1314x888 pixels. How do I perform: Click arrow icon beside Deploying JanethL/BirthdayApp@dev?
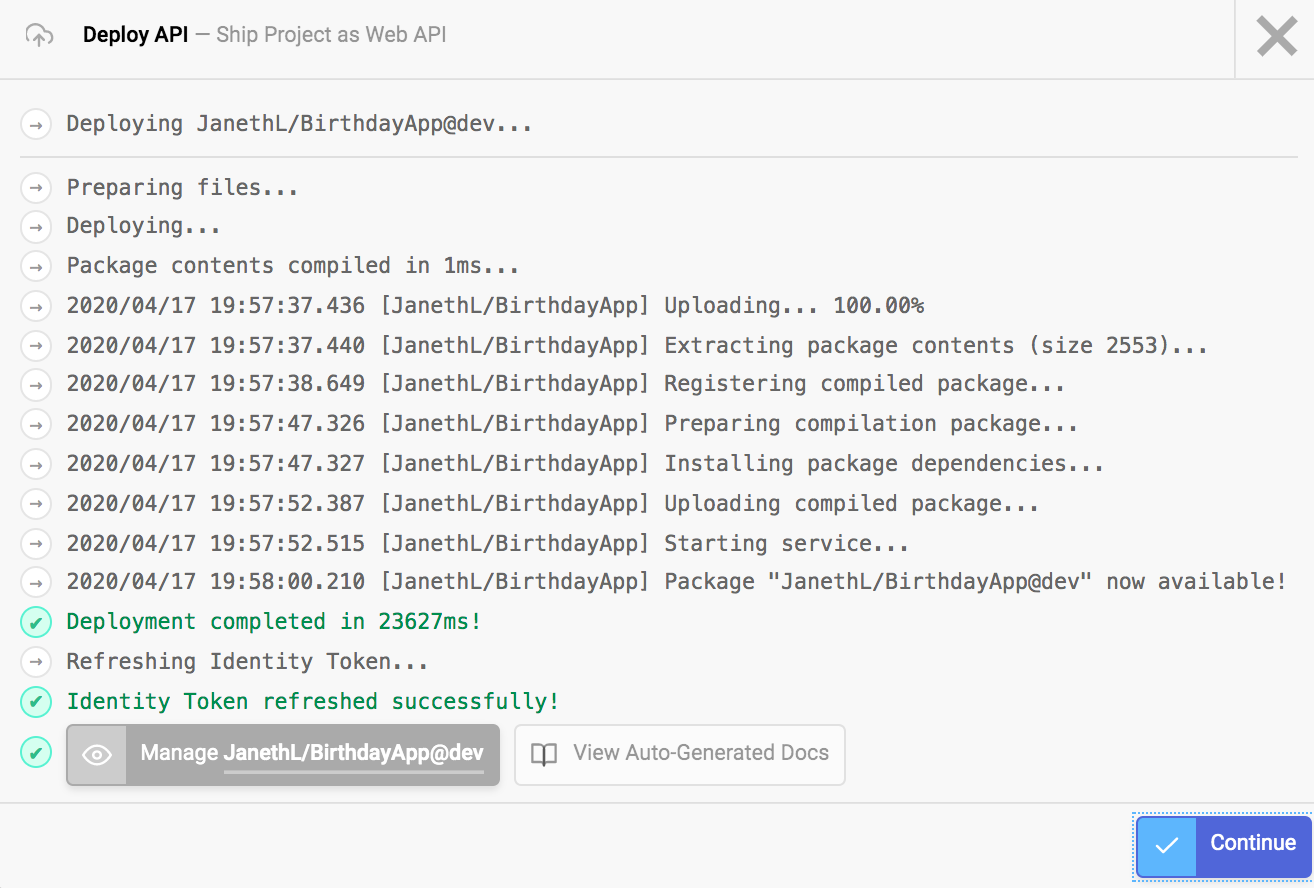tap(36, 125)
